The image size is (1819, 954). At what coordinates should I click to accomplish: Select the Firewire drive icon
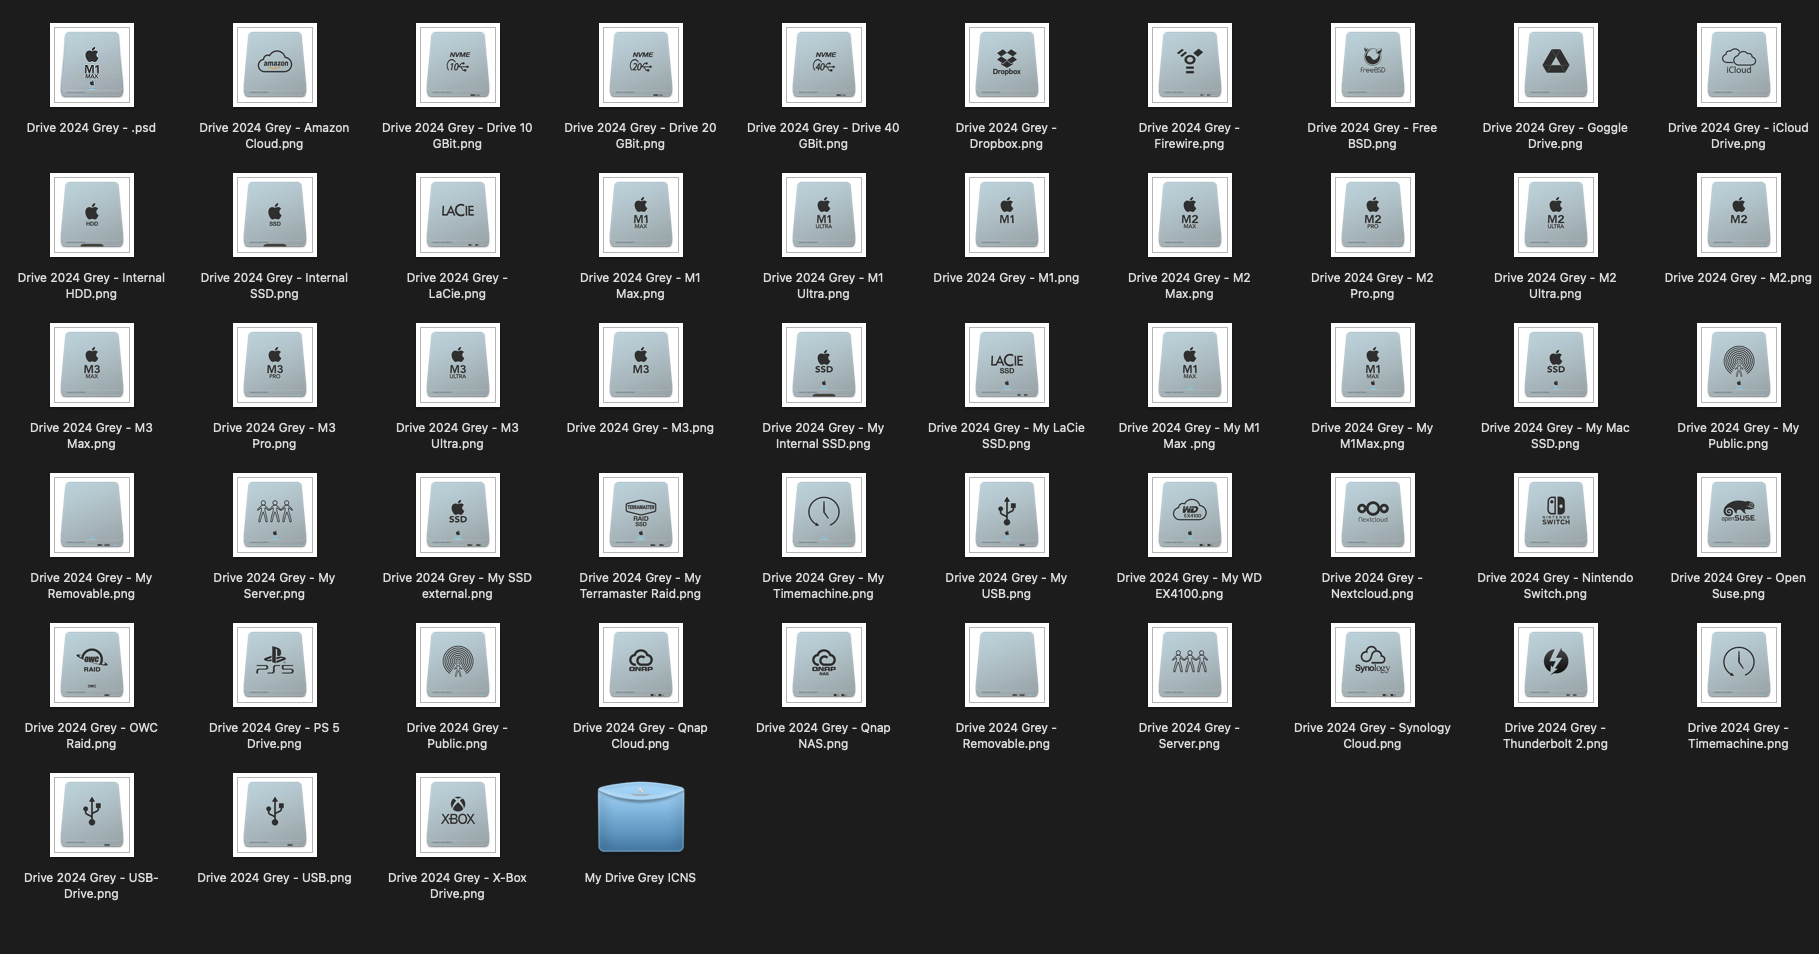(x=1189, y=65)
